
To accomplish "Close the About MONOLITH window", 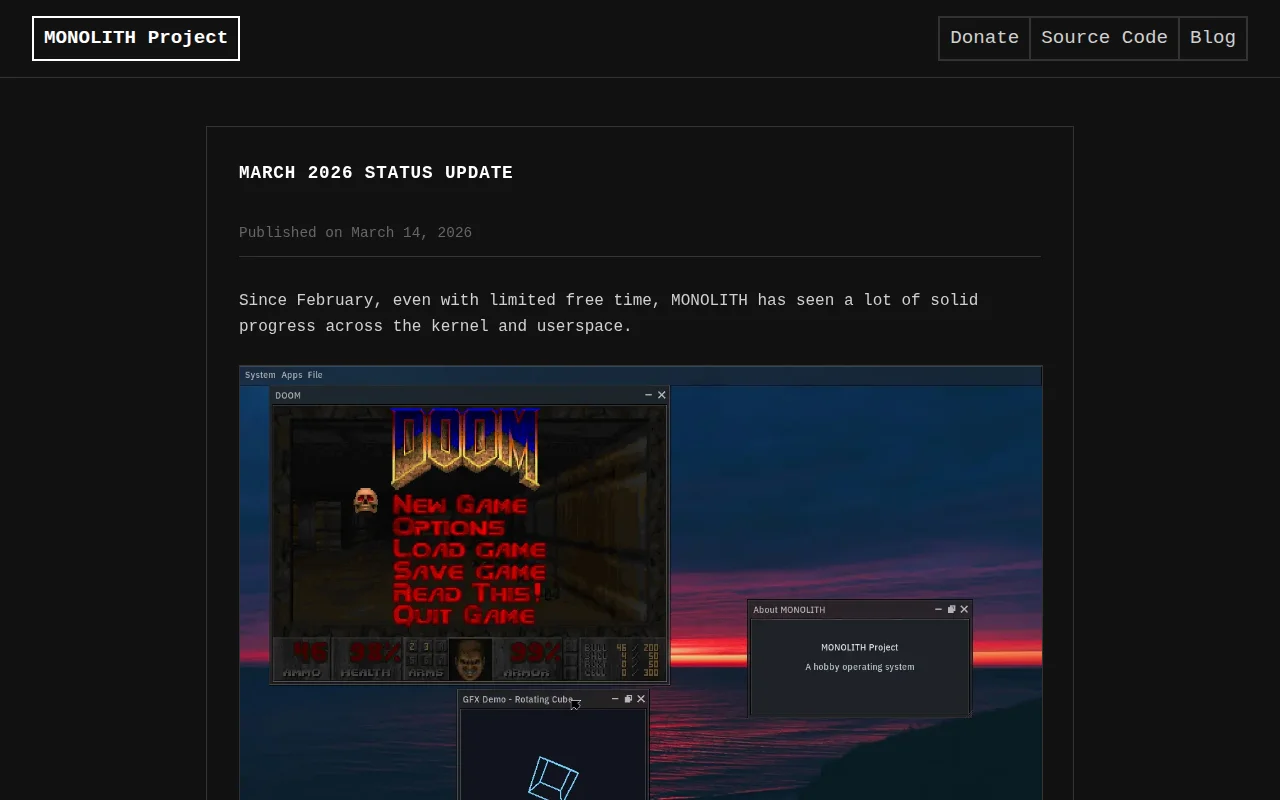I will tap(964, 609).
